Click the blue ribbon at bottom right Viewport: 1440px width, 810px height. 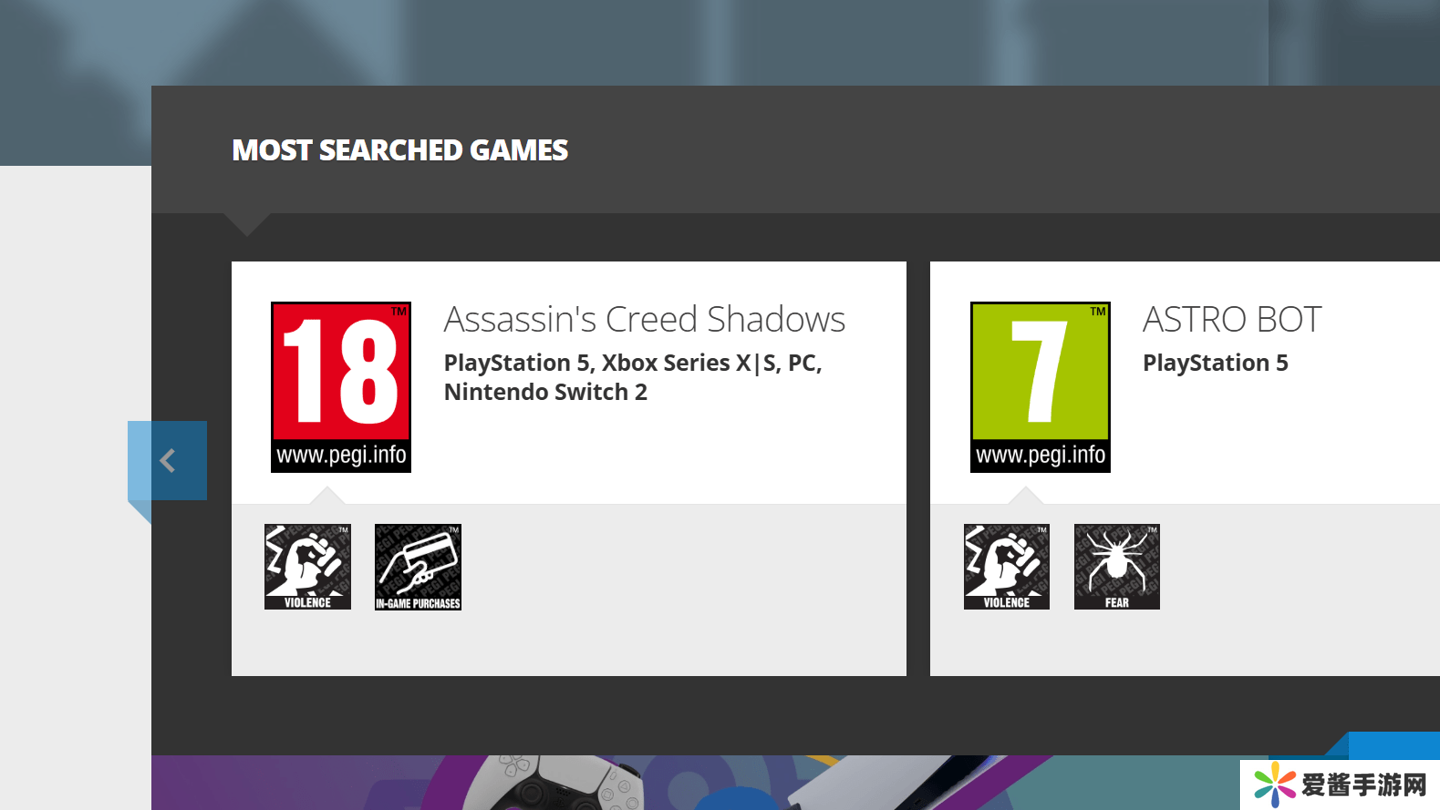click(1393, 745)
